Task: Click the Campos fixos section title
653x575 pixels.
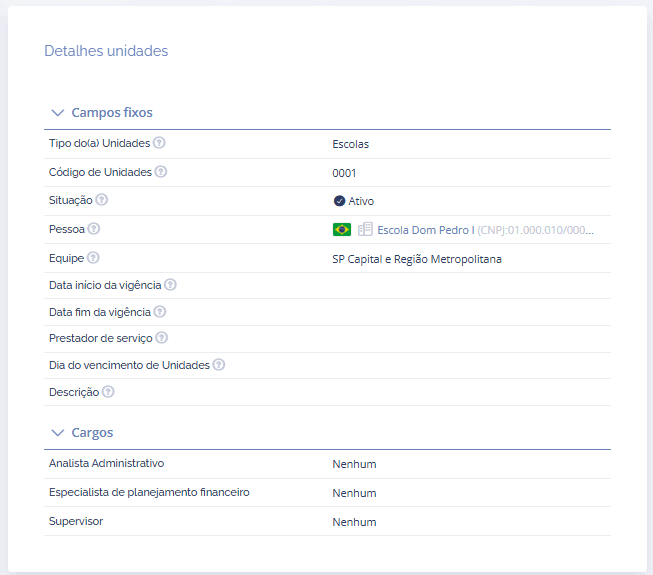Action: (x=112, y=113)
